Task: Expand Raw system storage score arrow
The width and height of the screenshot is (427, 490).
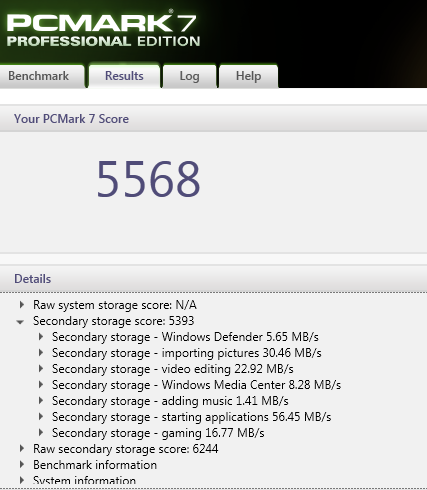Action: click(x=22, y=305)
